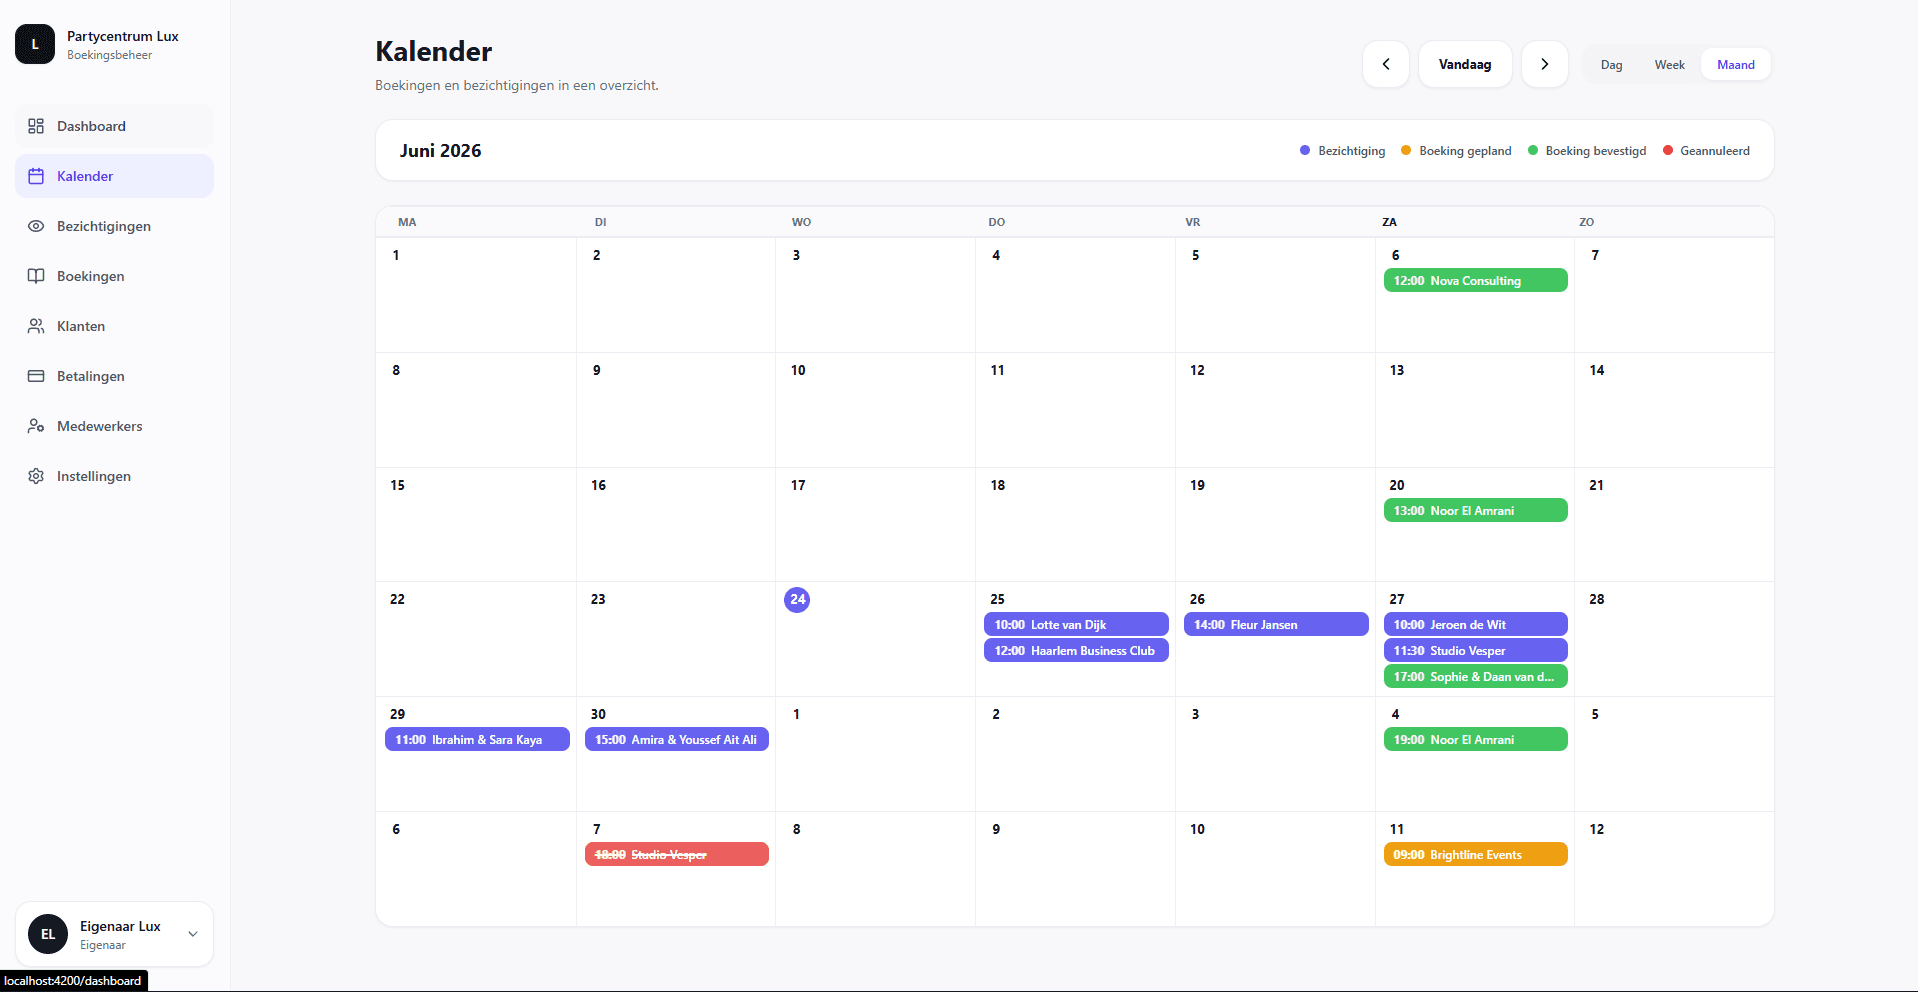
Task: Click the Eigenaar Lux user name
Action: point(120,926)
